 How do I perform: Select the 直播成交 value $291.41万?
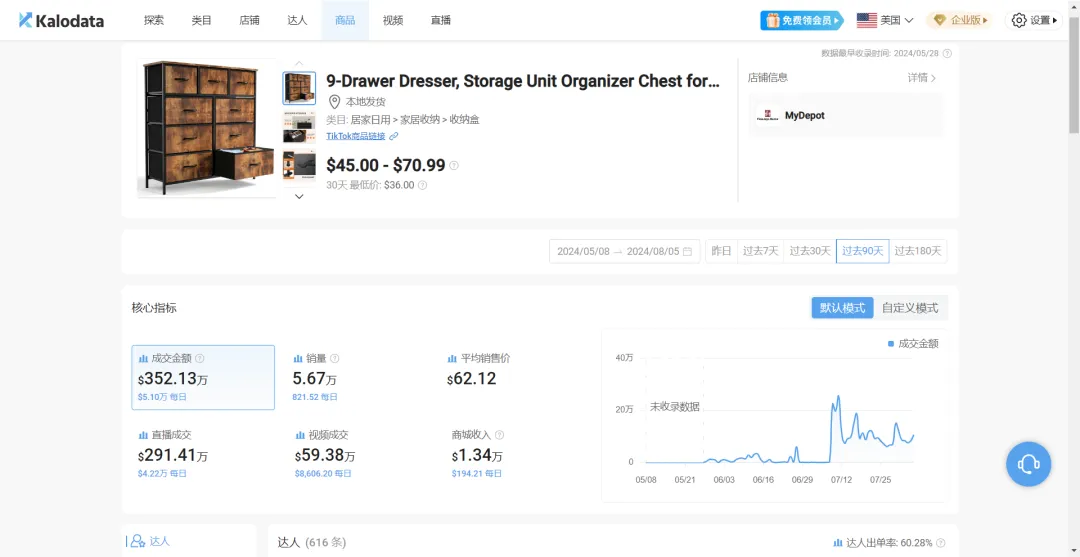click(173, 455)
